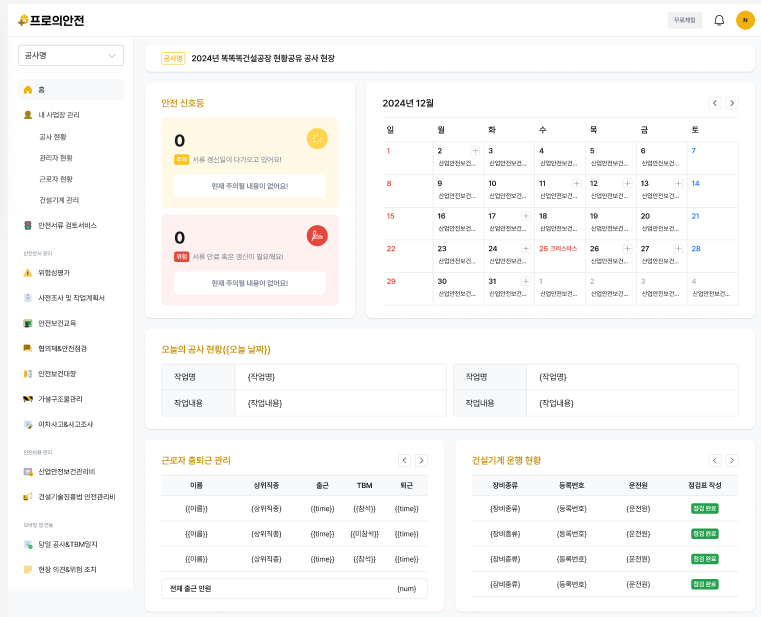Open the user profile avatar N
The height and width of the screenshot is (617, 761).
click(745, 20)
